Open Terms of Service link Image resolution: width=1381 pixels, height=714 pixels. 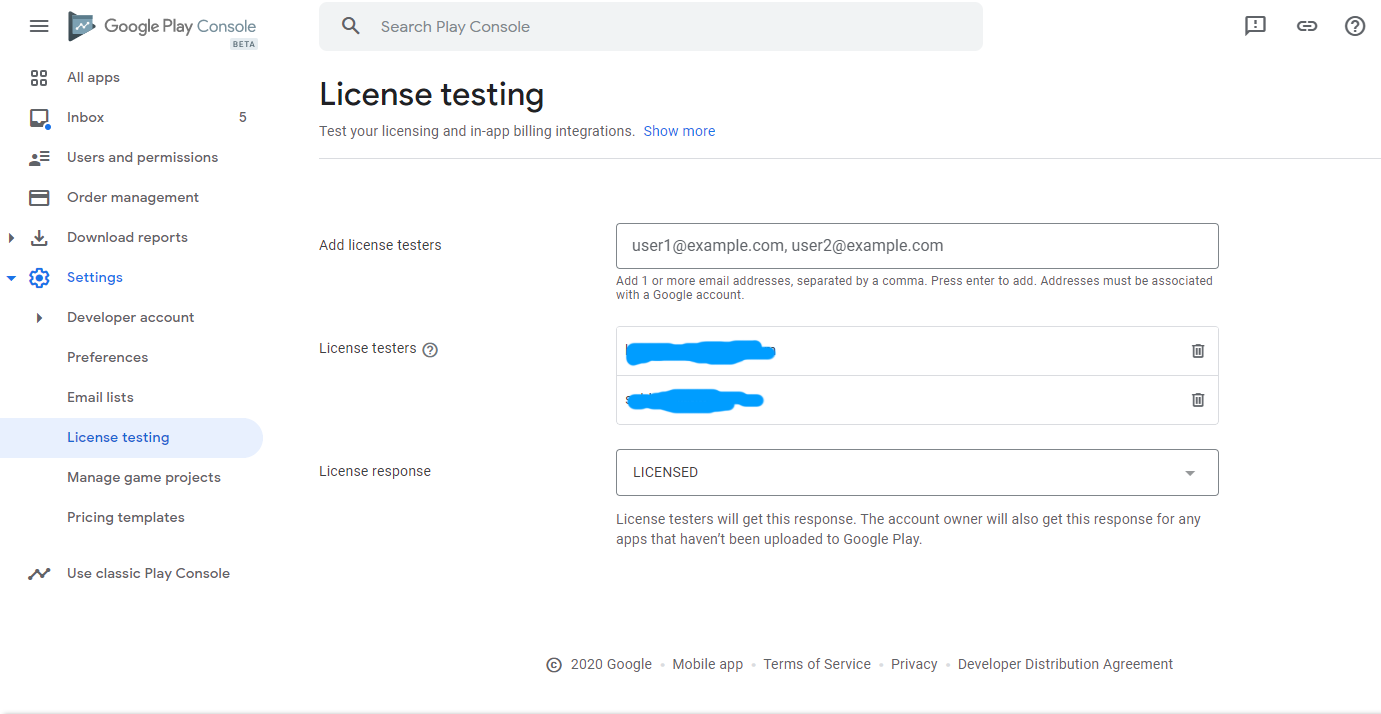coord(817,664)
